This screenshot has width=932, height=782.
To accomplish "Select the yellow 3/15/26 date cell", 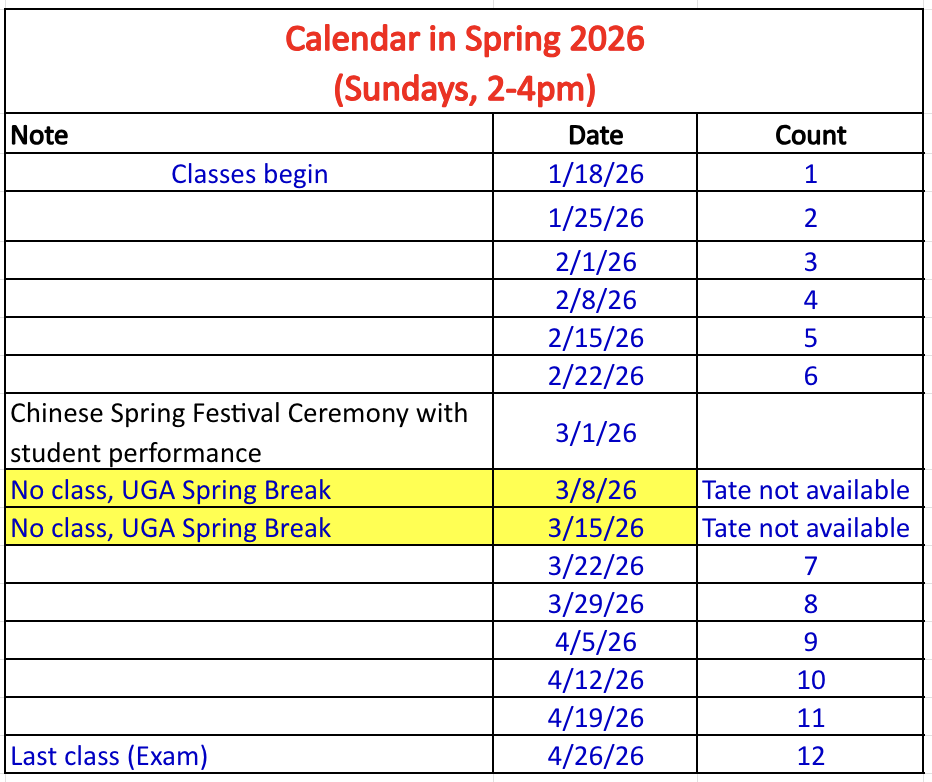I will [596, 528].
